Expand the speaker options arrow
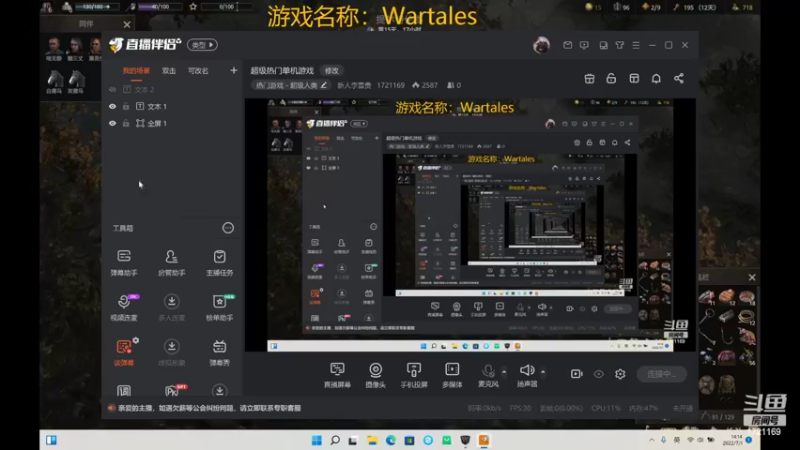Screen dimensions: 800x450 (543, 371)
